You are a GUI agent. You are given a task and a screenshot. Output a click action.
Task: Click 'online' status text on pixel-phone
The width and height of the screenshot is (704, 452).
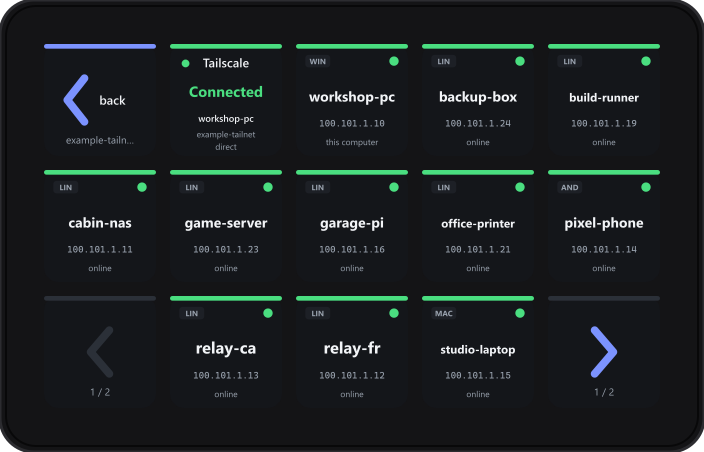point(604,268)
